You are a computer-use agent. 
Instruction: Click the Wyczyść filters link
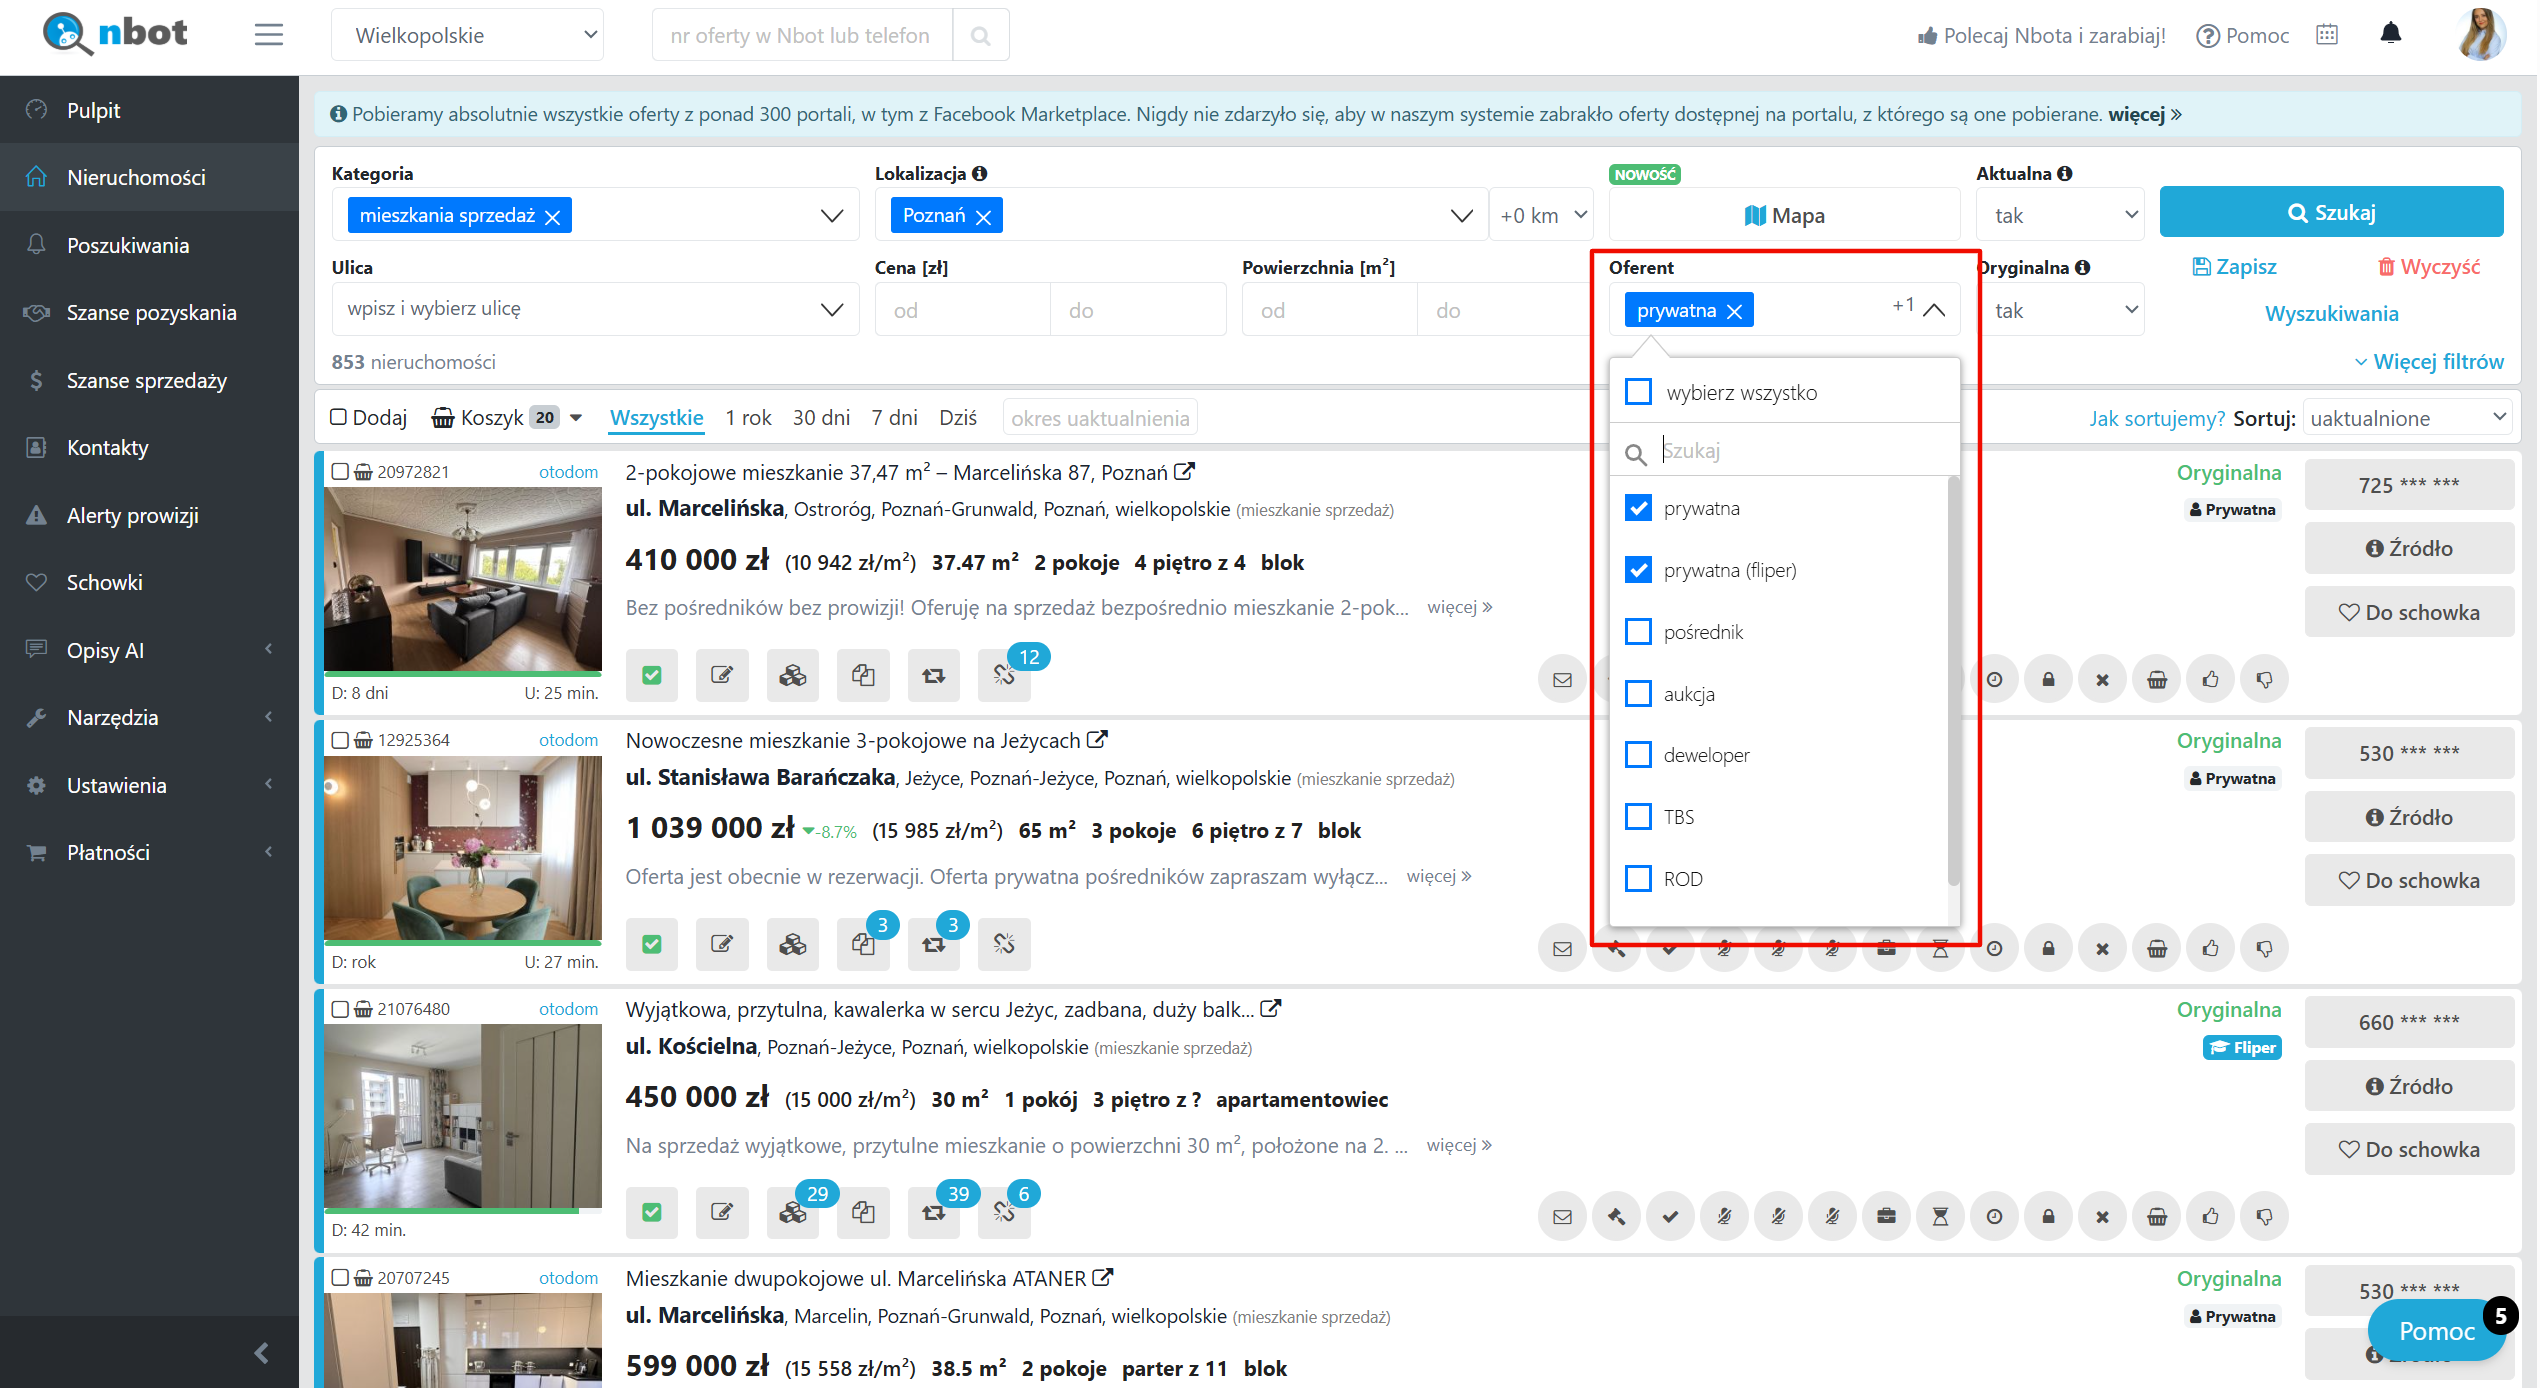coord(2428,267)
